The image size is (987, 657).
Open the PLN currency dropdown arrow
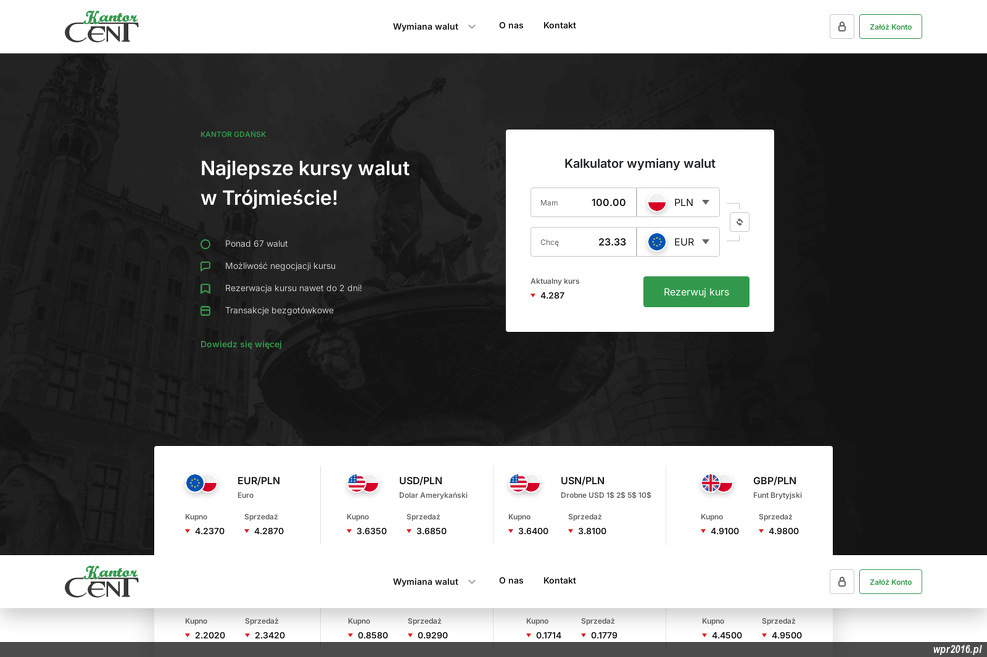pos(705,203)
